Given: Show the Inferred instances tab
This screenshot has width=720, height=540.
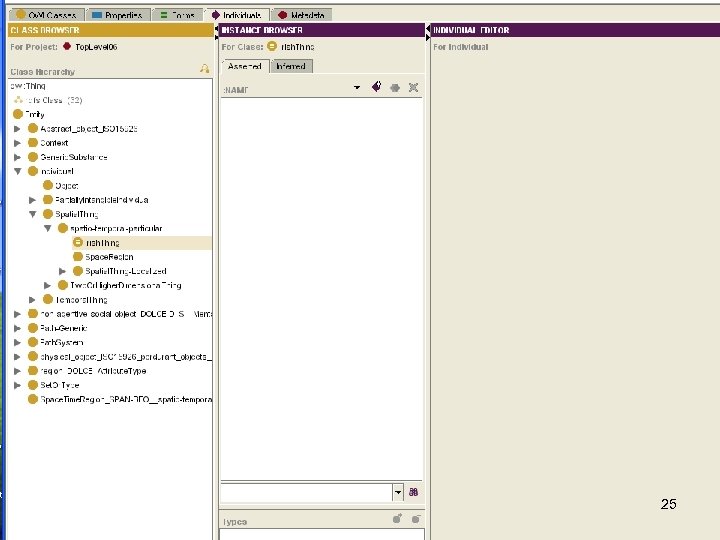Looking at the screenshot, I should coord(291,66).
